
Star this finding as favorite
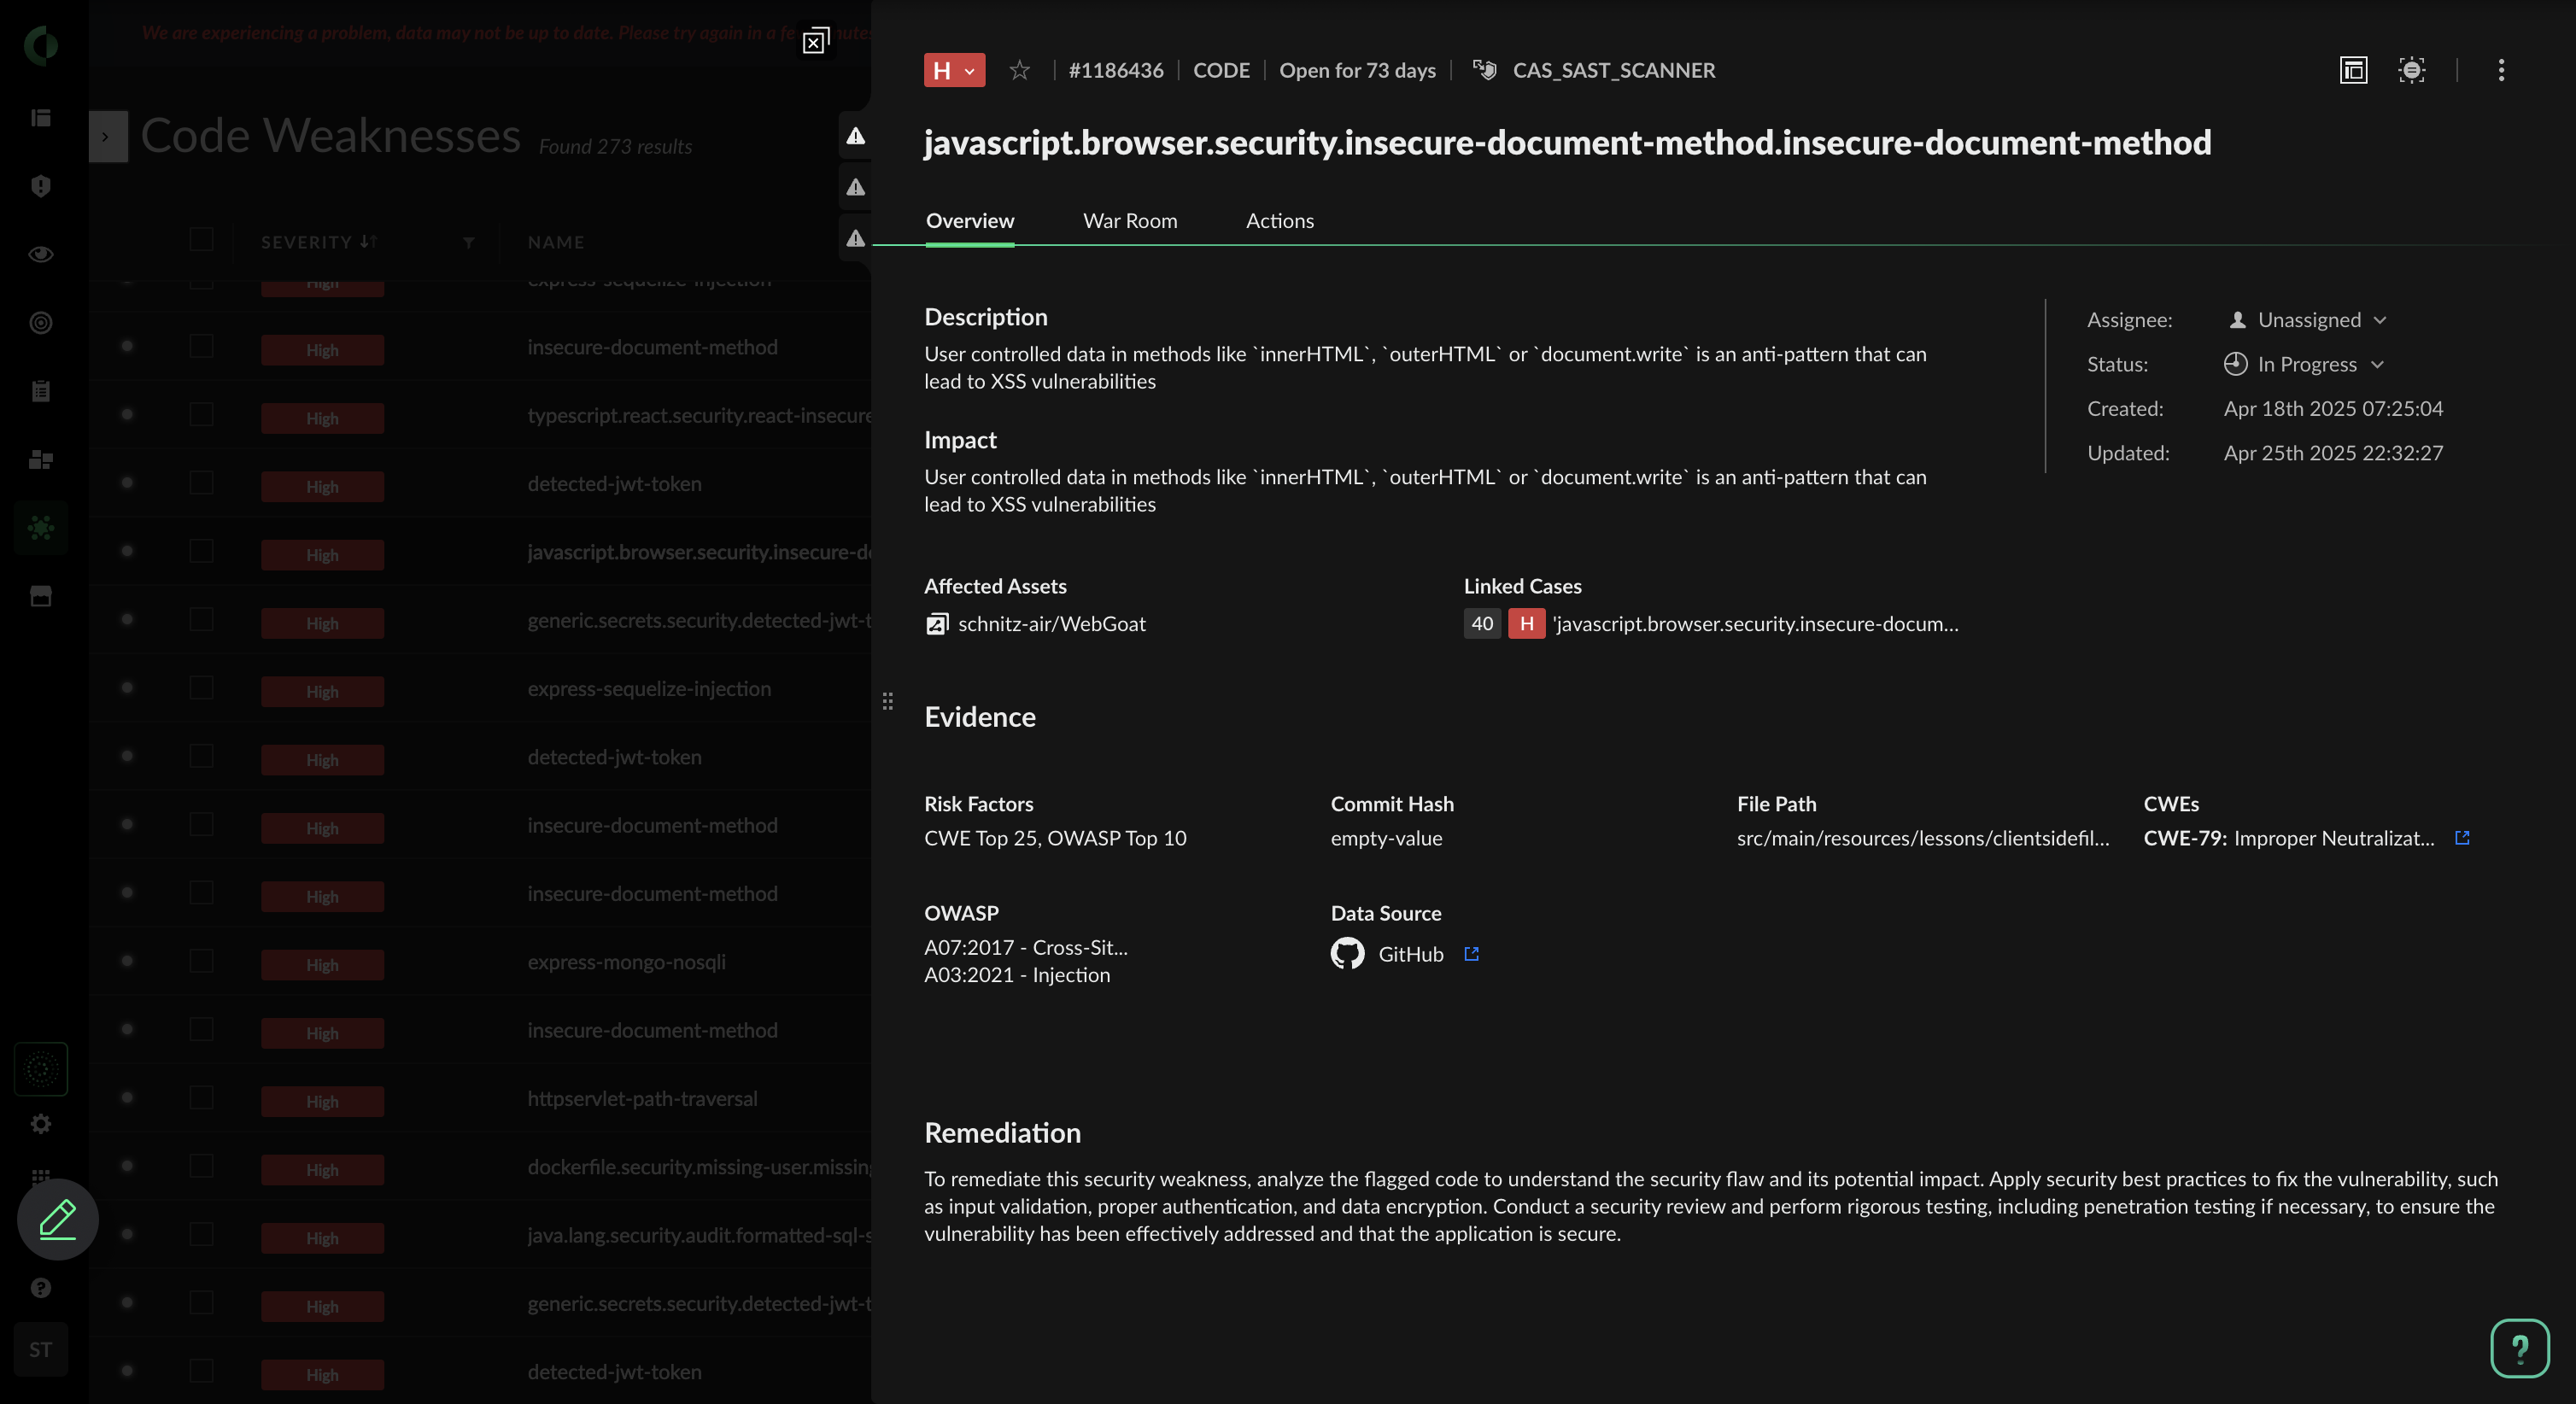[x=1019, y=70]
